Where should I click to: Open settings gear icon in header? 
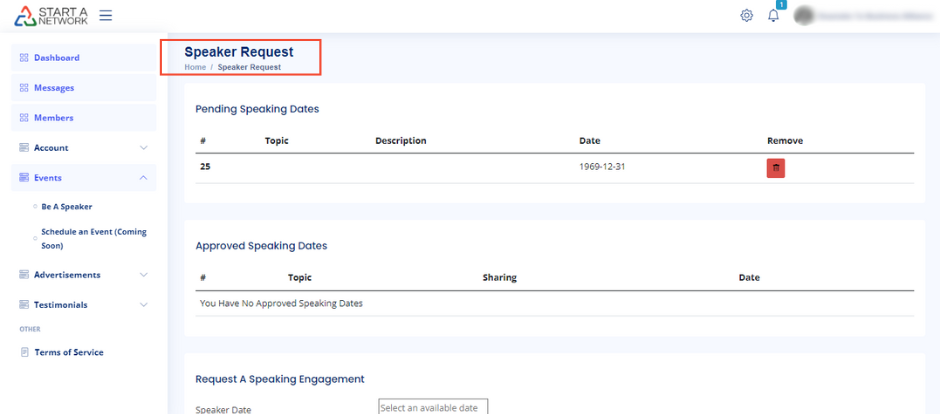746,16
